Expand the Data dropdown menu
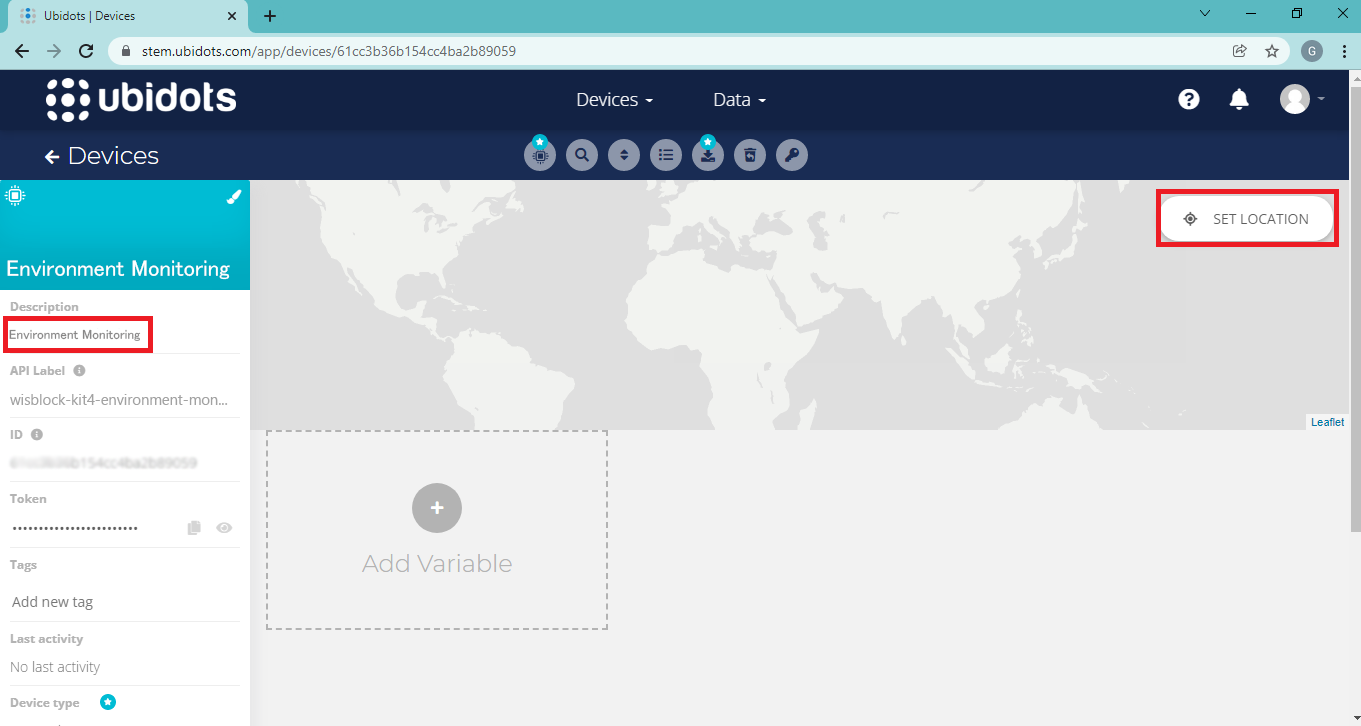The image size is (1361, 726). click(739, 100)
